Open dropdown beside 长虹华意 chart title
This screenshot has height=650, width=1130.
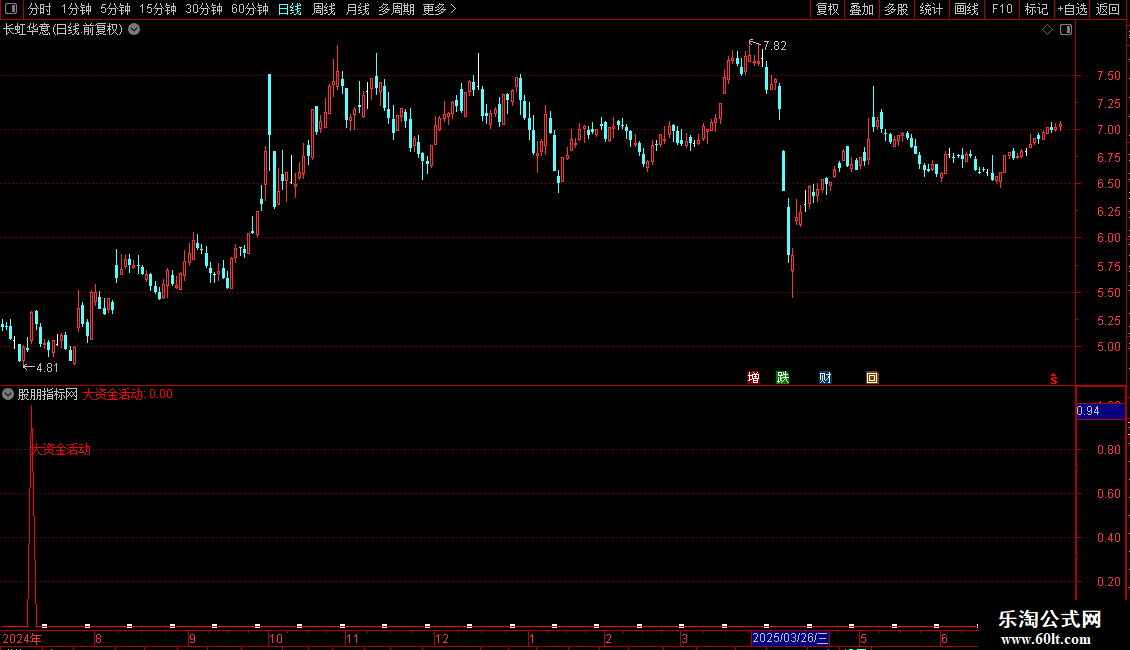click(x=134, y=30)
